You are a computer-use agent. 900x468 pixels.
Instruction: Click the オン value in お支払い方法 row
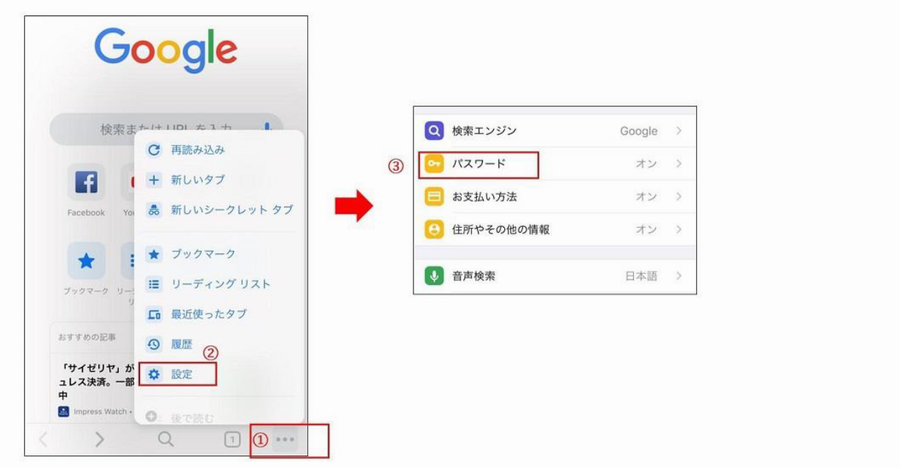(646, 196)
